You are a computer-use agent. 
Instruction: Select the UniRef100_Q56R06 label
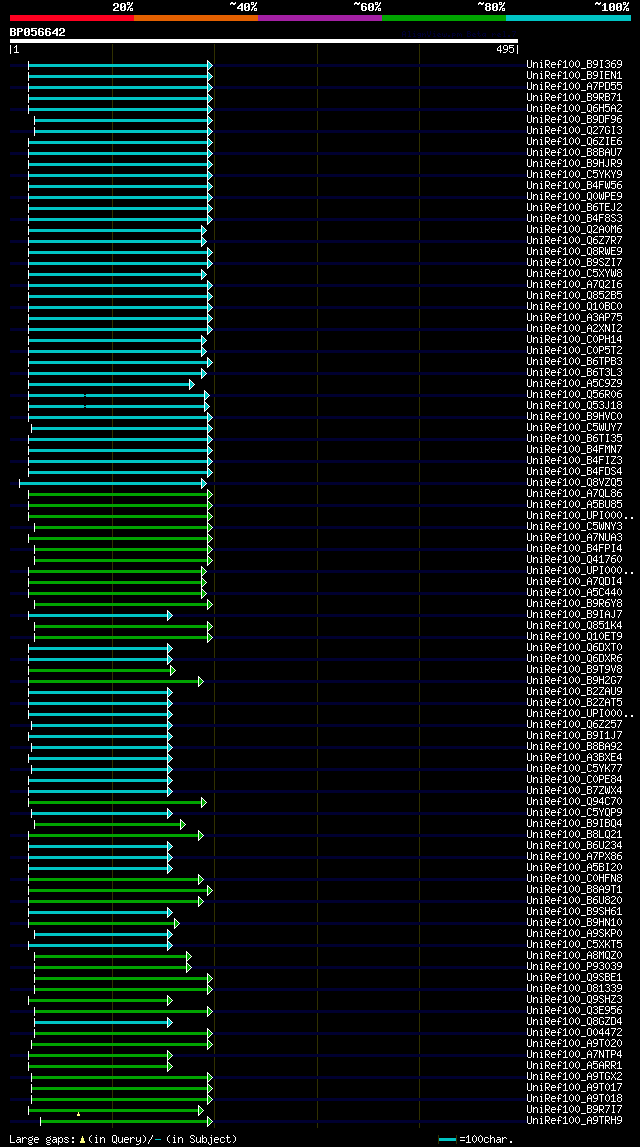574,394
